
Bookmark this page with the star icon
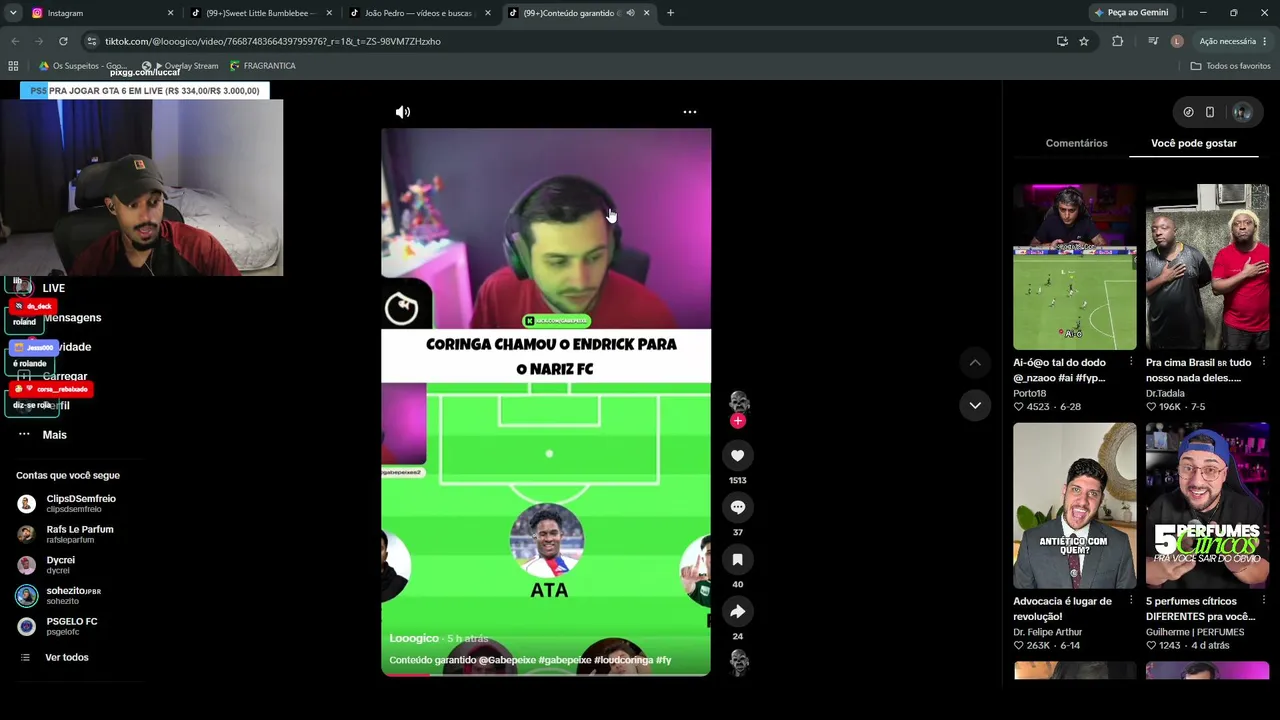[x=1084, y=41]
